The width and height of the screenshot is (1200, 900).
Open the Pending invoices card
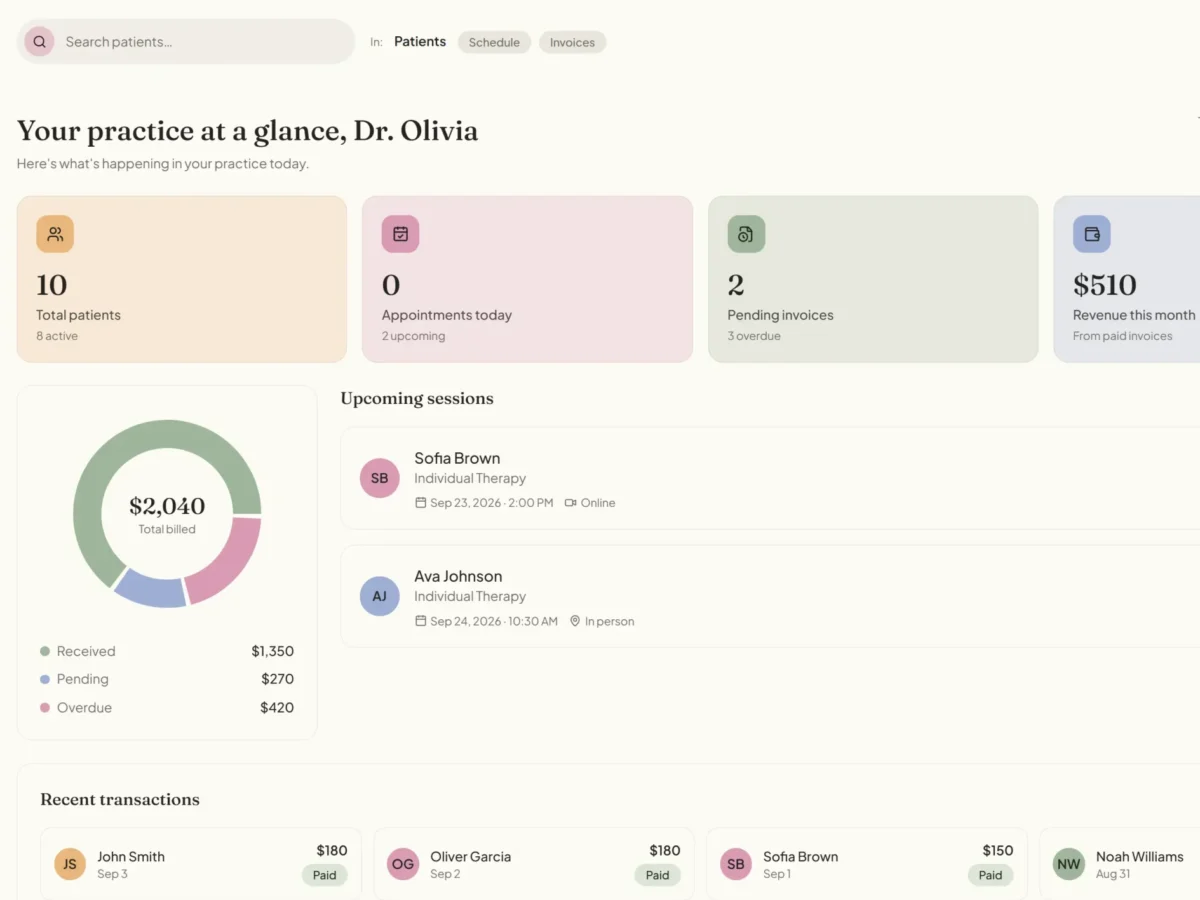(873, 279)
